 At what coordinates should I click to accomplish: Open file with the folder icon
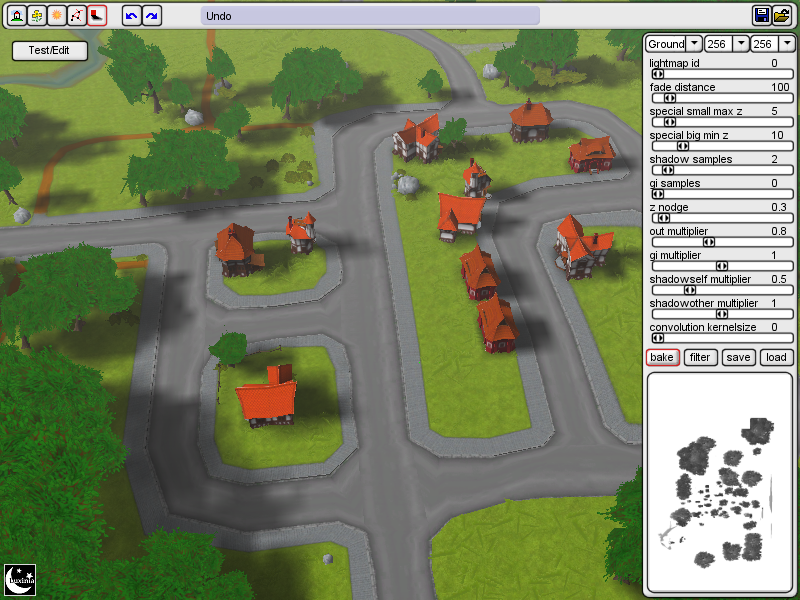782,15
